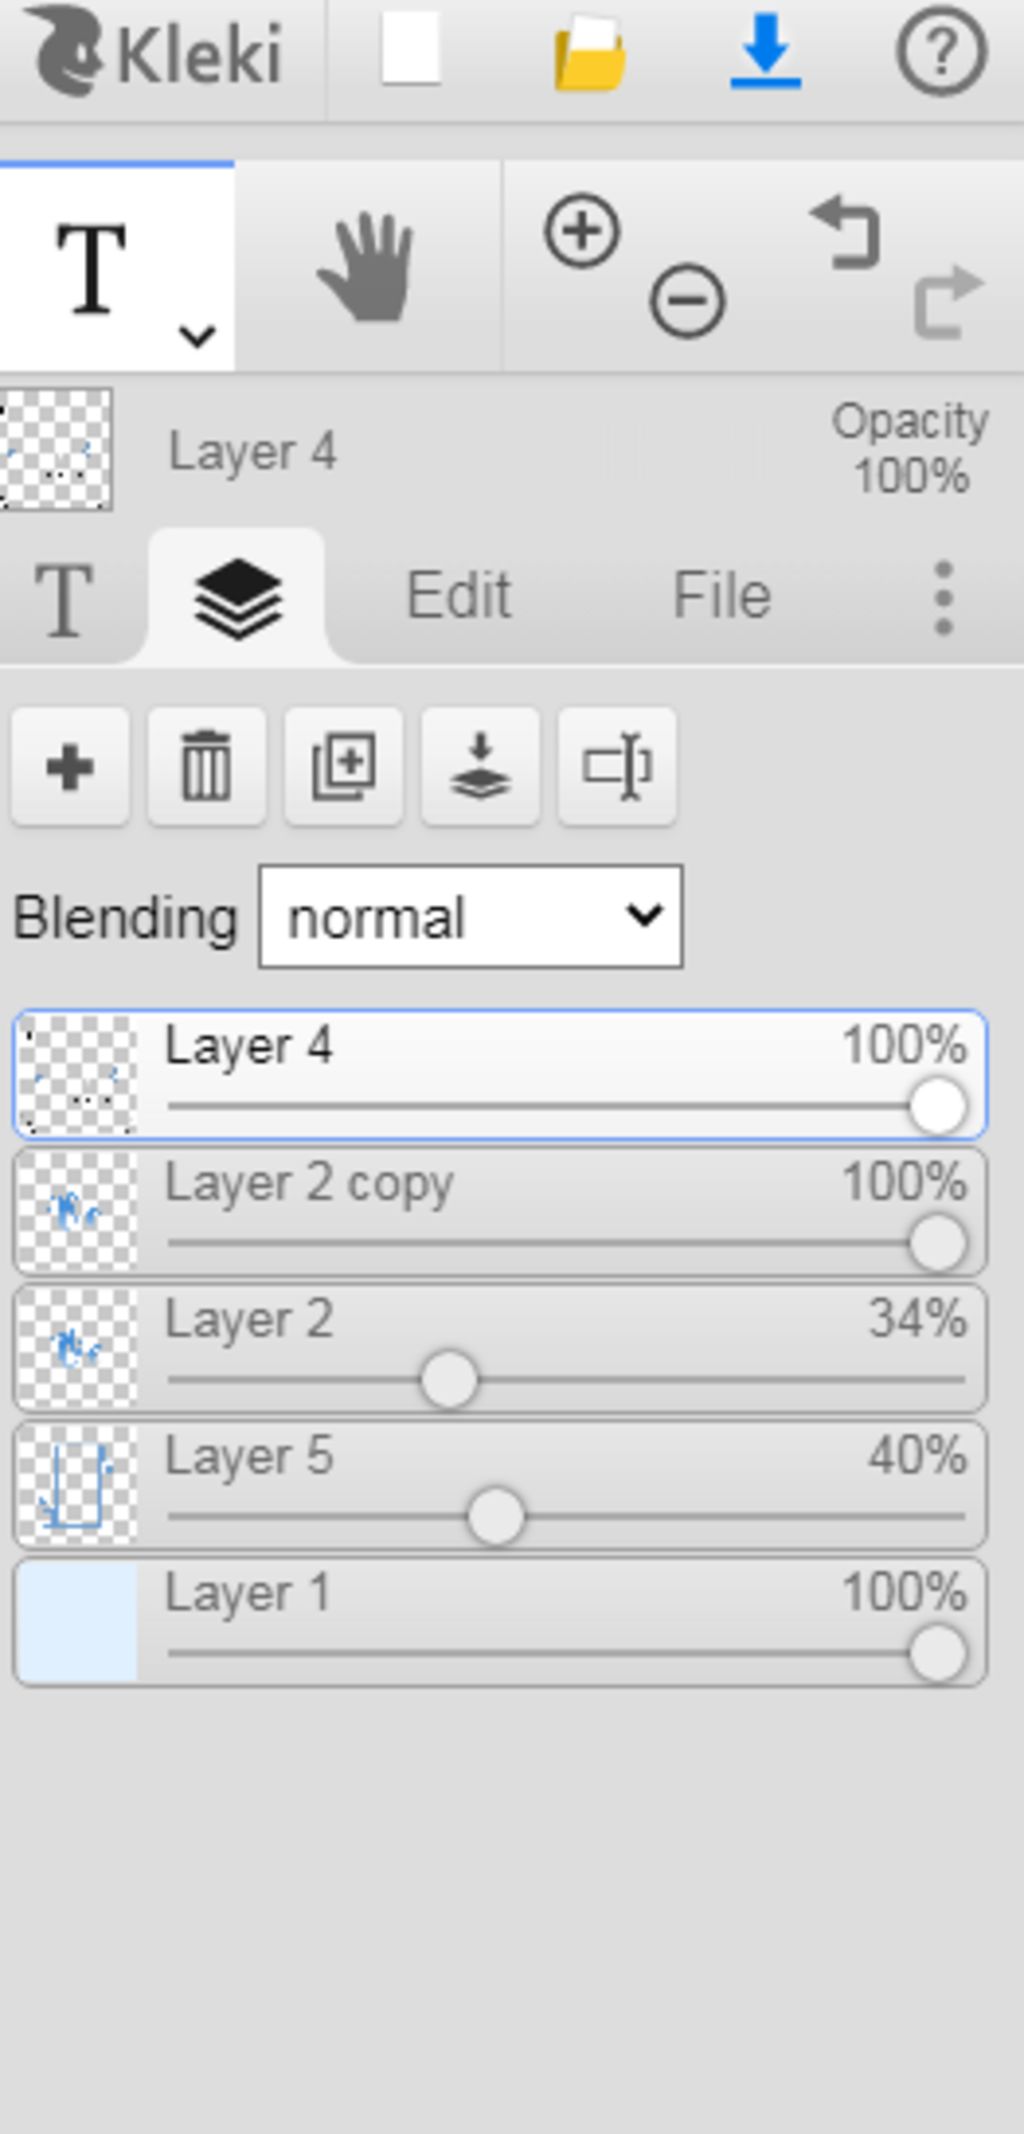Open the three-dot more options menu
Viewport: 1024px width, 2134px height.
(x=943, y=597)
